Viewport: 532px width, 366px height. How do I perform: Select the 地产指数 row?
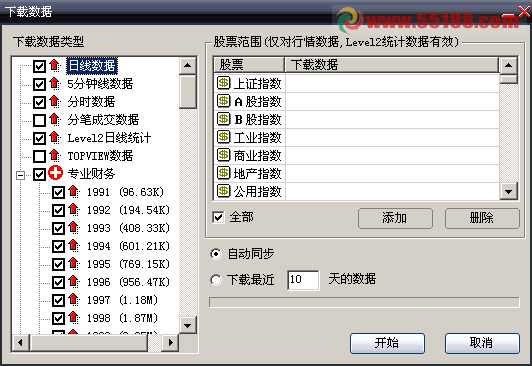[357, 173]
